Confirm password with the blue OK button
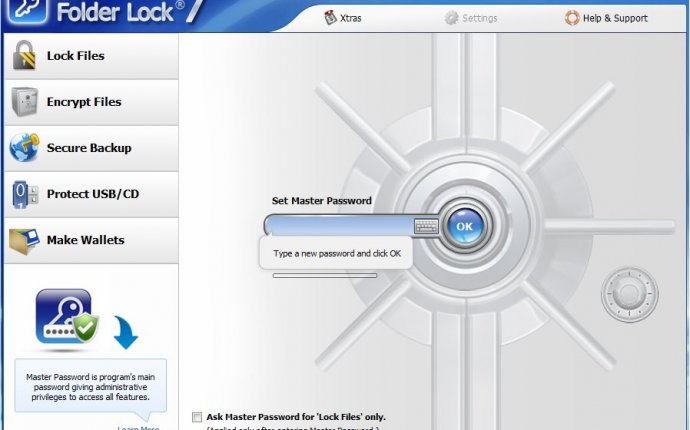690x430 pixels. tap(465, 226)
